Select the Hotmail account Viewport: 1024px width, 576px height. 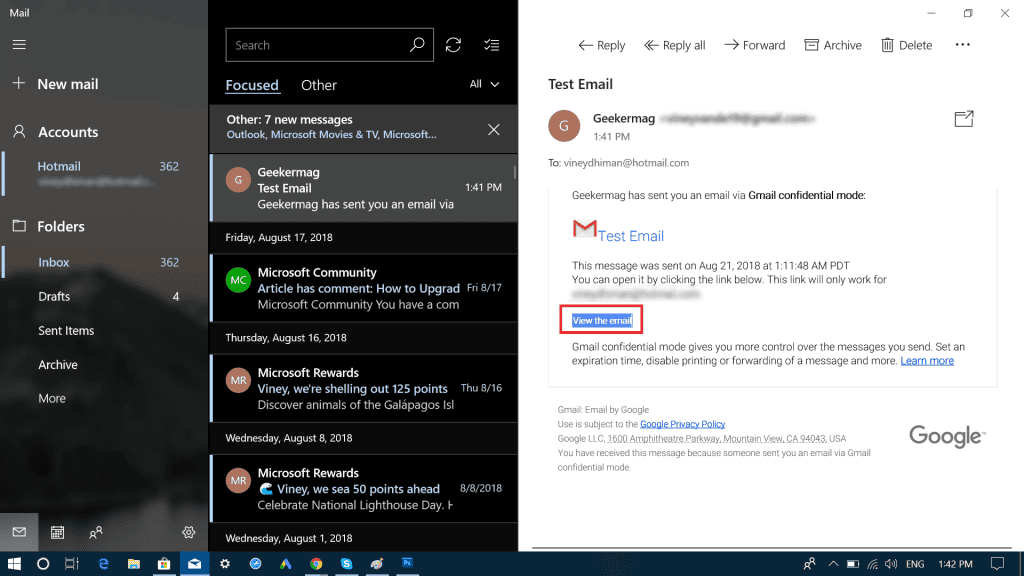[104, 173]
